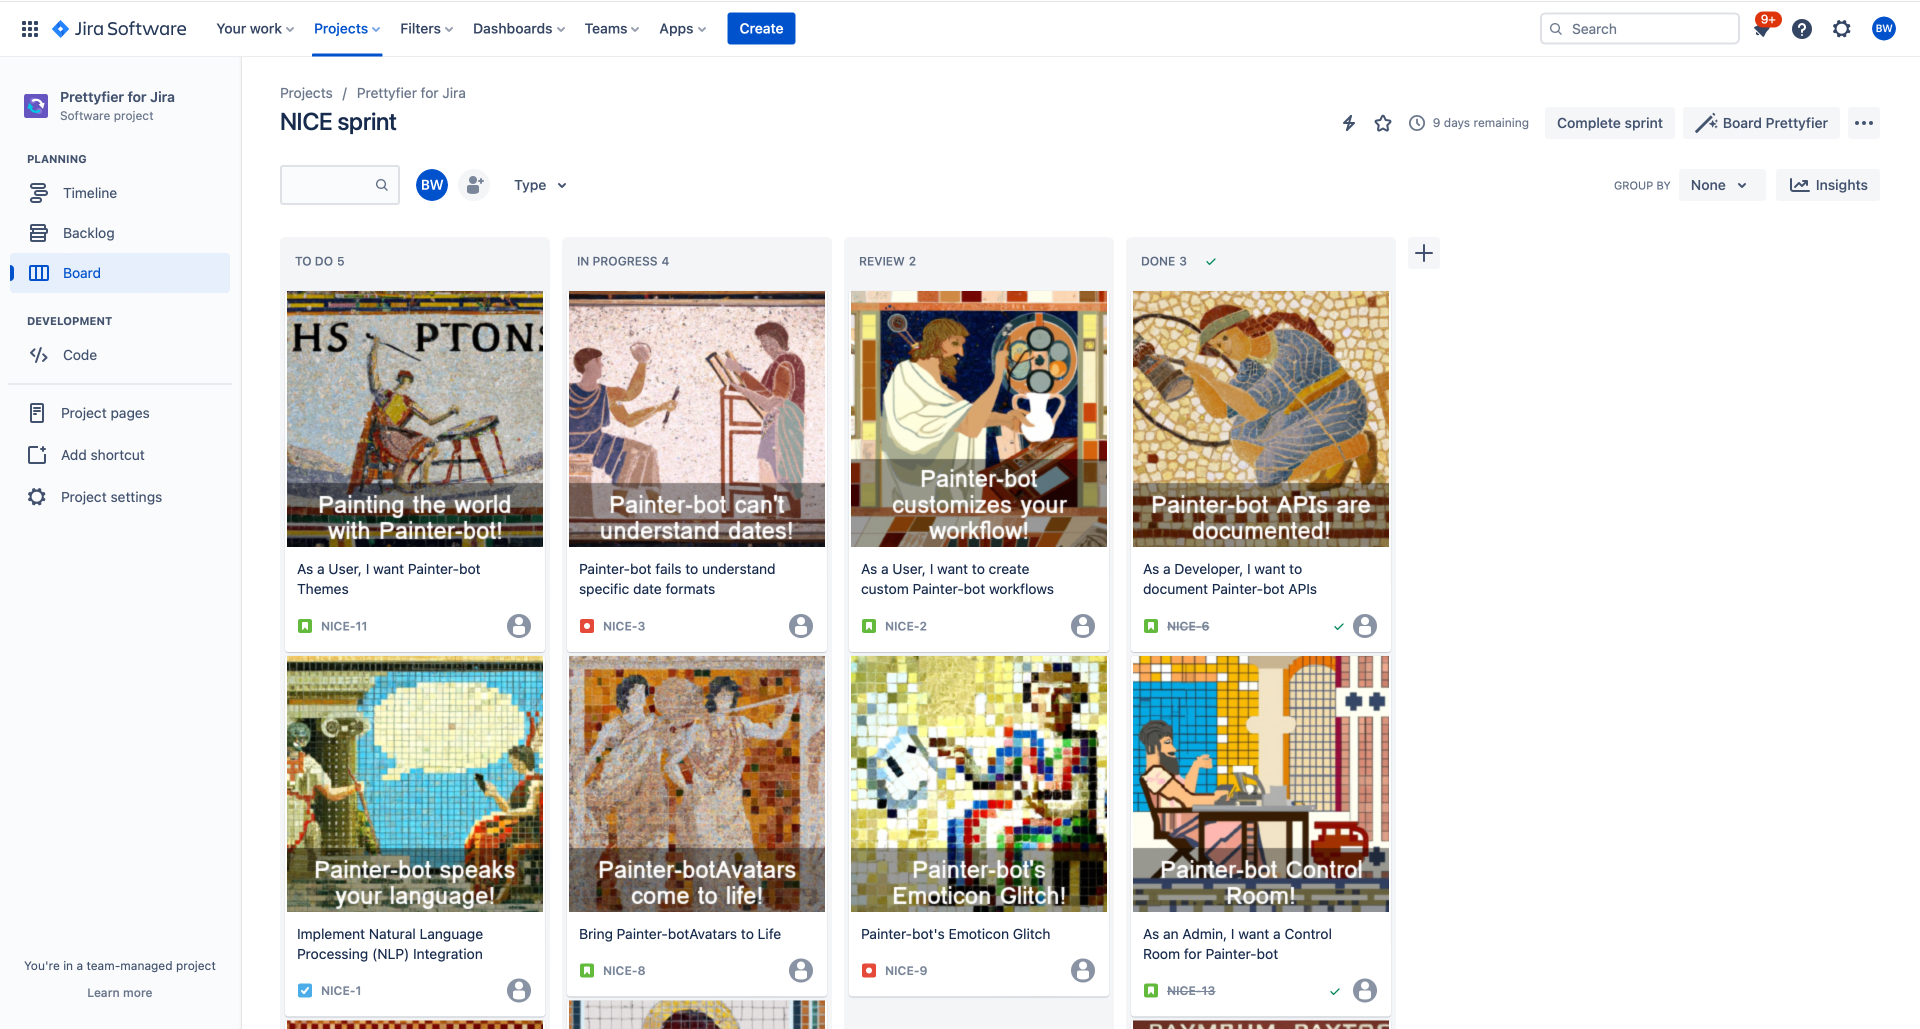Viewport: 1920px width, 1029px height.
Task: Open the board more actions ellipsis
Action: [x=1864, y=123]
